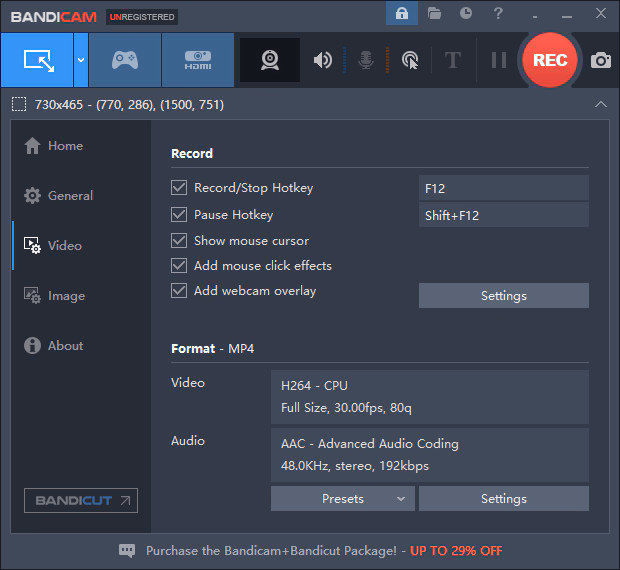Toggle the mouse click effects icon

click(x=410, y=60)
